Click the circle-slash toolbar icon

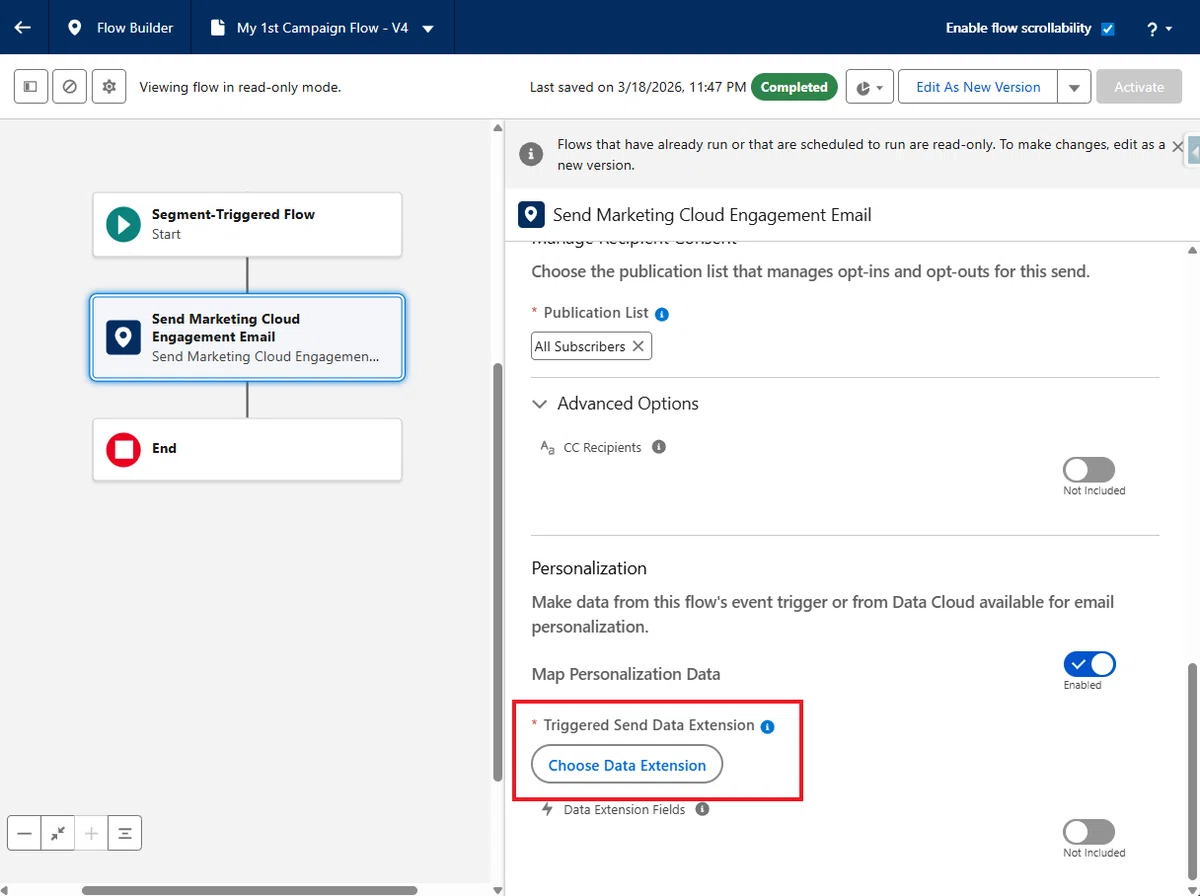[x=69, y=87]
